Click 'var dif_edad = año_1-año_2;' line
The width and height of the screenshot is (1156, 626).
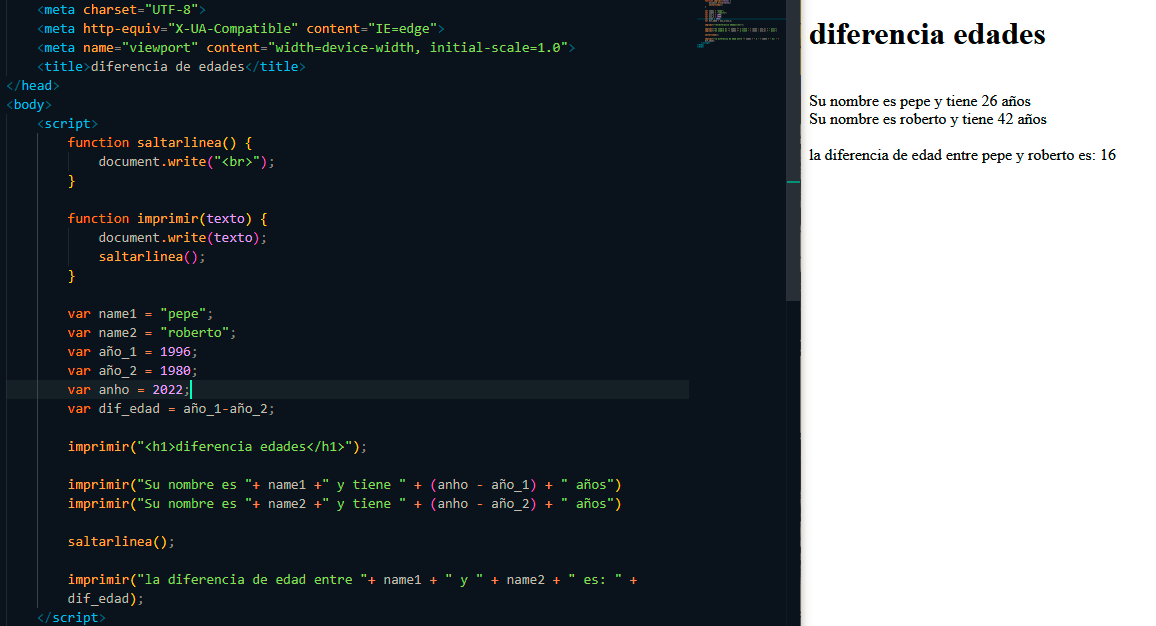171,408
